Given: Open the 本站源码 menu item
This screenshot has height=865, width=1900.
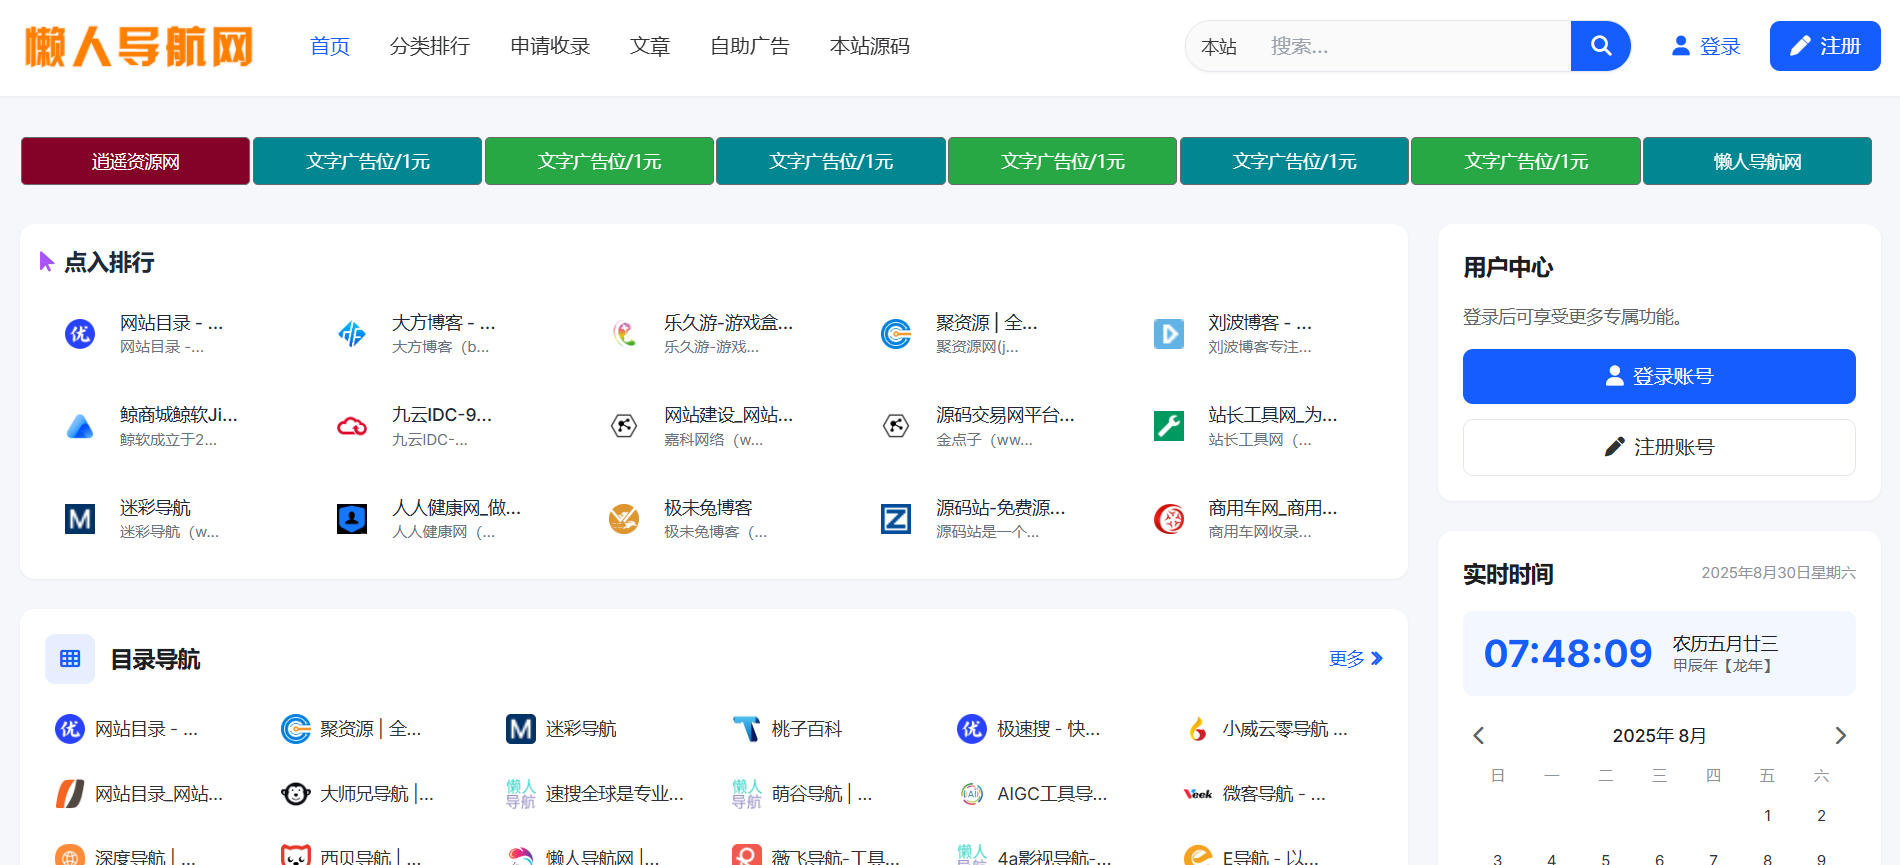Looking at the screenshot, I should point(870,46).
